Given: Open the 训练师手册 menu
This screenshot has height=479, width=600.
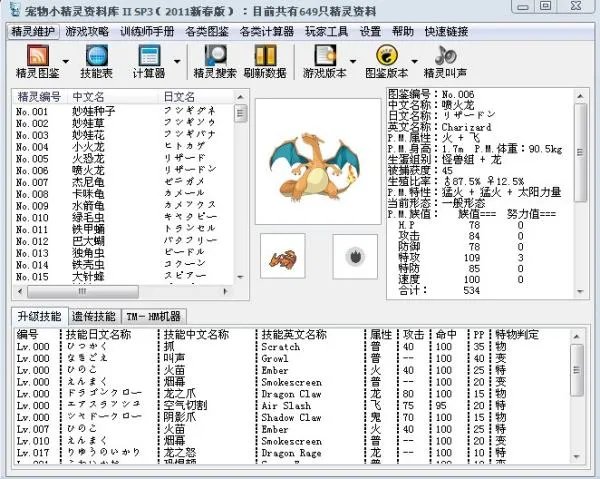Looking at the screenshot, I should click(147, 31).
